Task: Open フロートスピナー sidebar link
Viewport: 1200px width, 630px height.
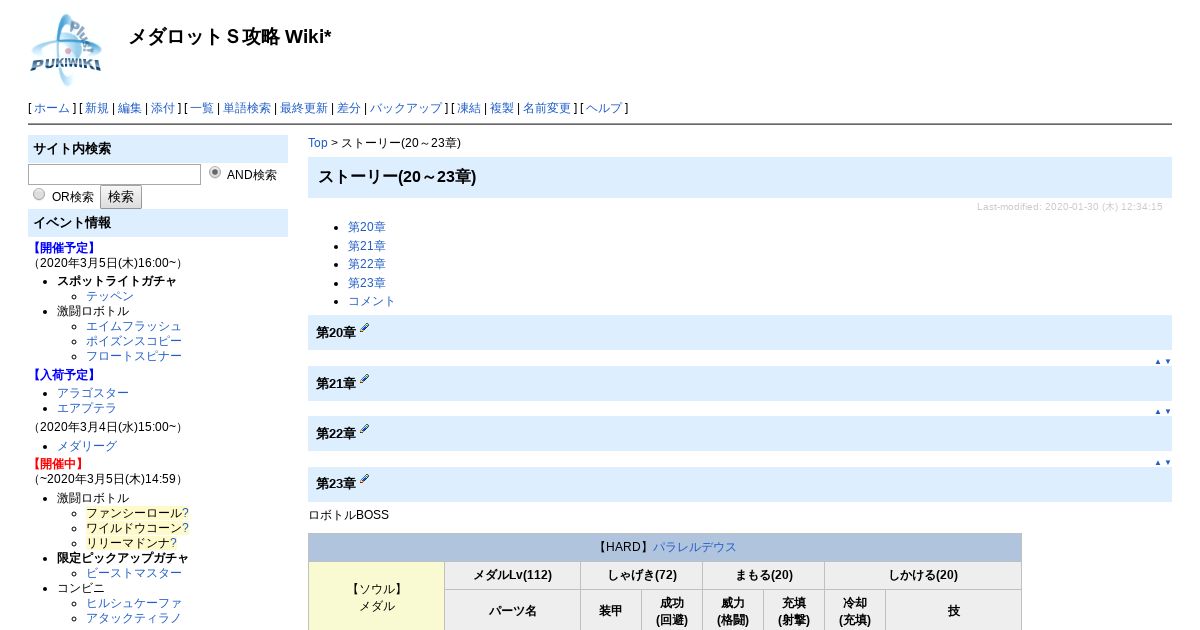Action: pyautogui.click(x=134, y=356)
